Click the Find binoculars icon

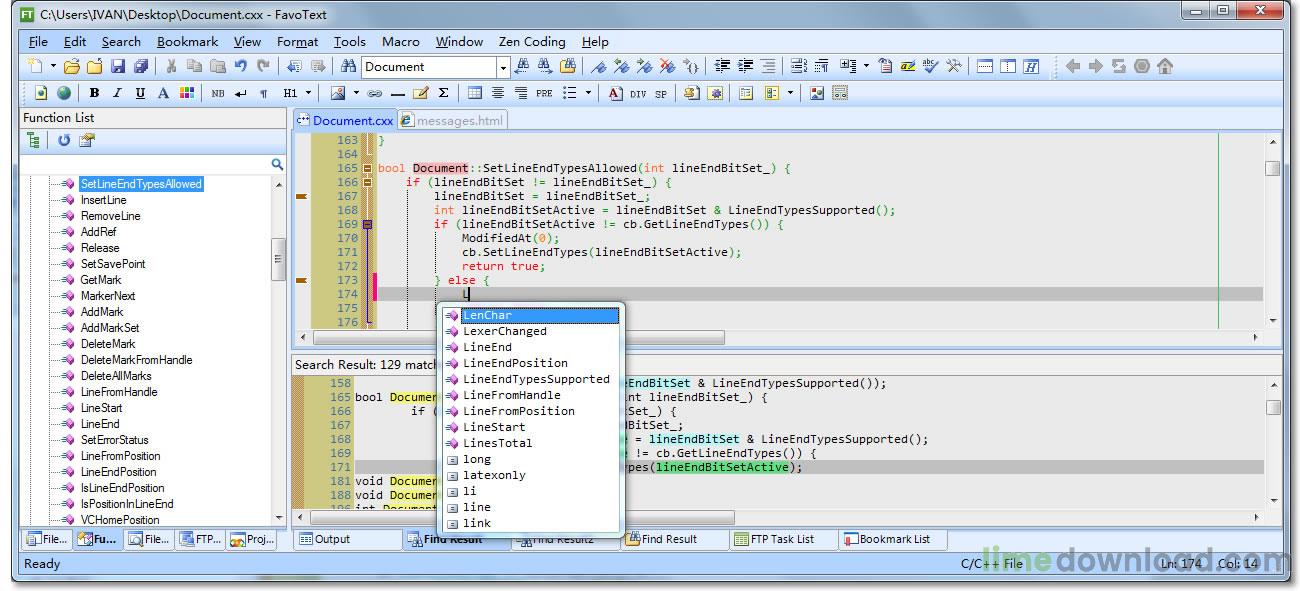pyautogui.click(x=348, y=67)
